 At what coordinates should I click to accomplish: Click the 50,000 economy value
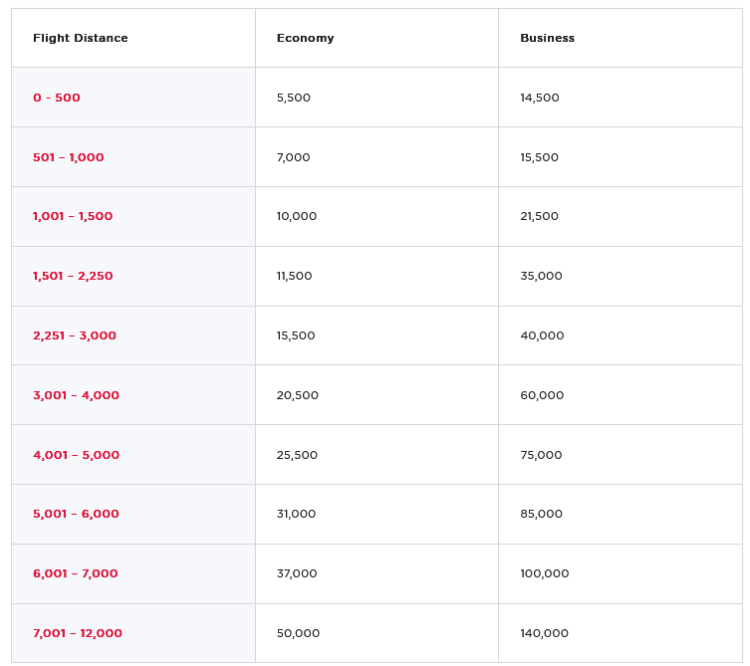click(298, 633)
